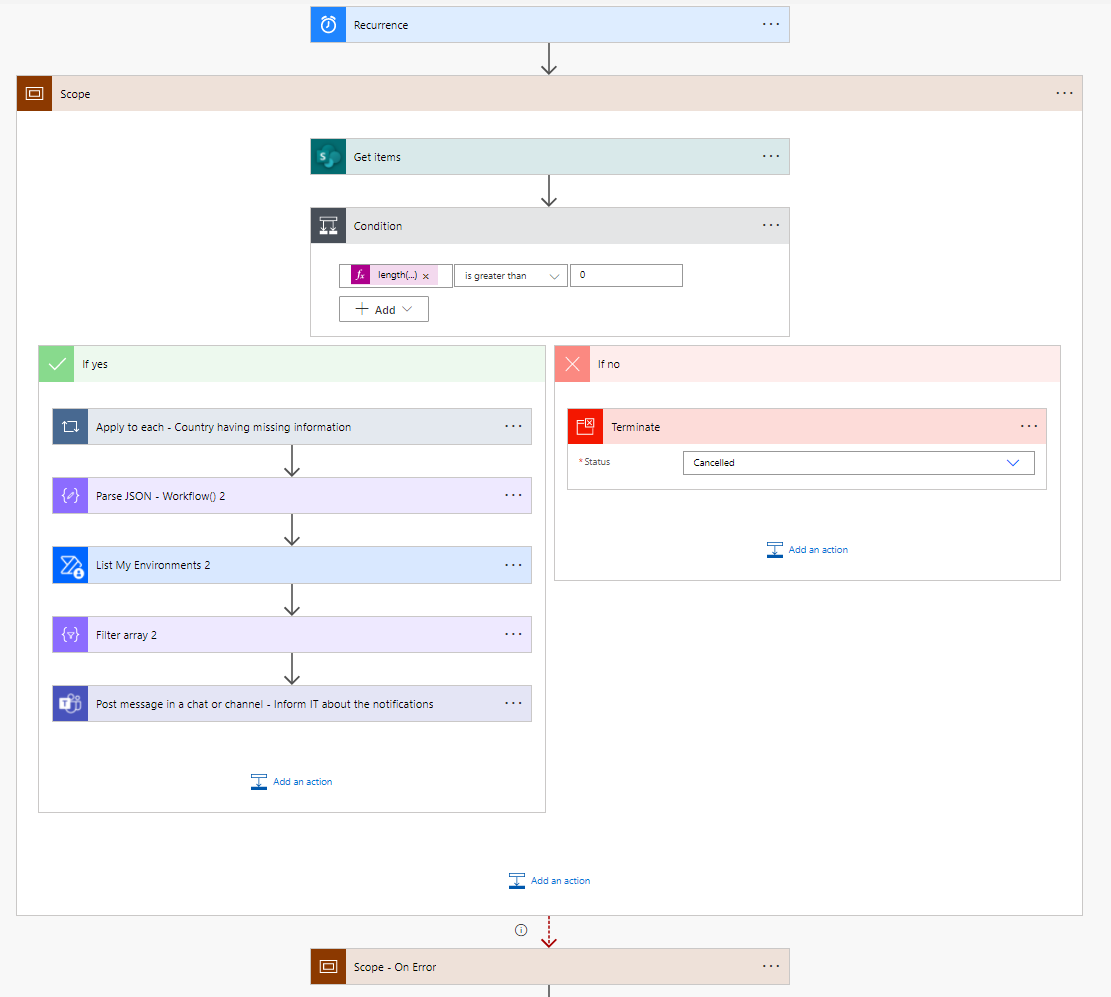Open the Terminate Status dropdown
Viewport: 1111px width, 997px height.
click(858, 463)
